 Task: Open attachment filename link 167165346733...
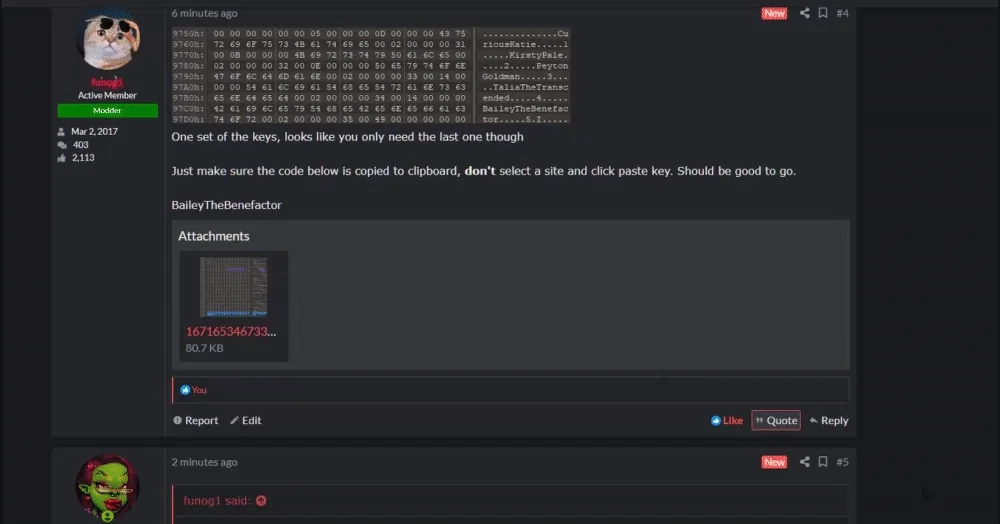(231, 331)
